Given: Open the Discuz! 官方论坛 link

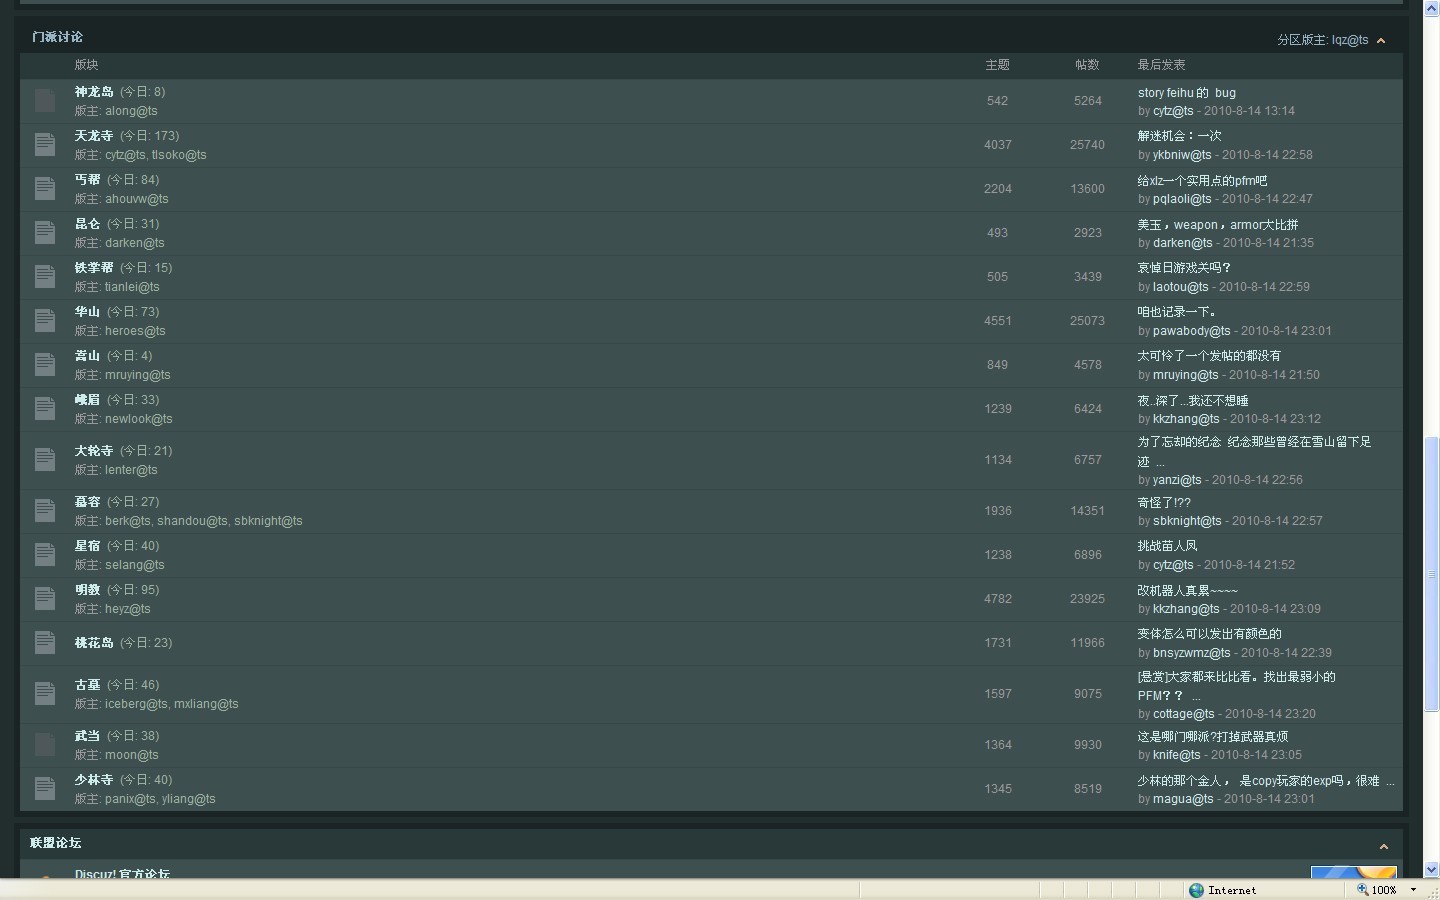Looking at the screenshot, I should tap(122, 874).
